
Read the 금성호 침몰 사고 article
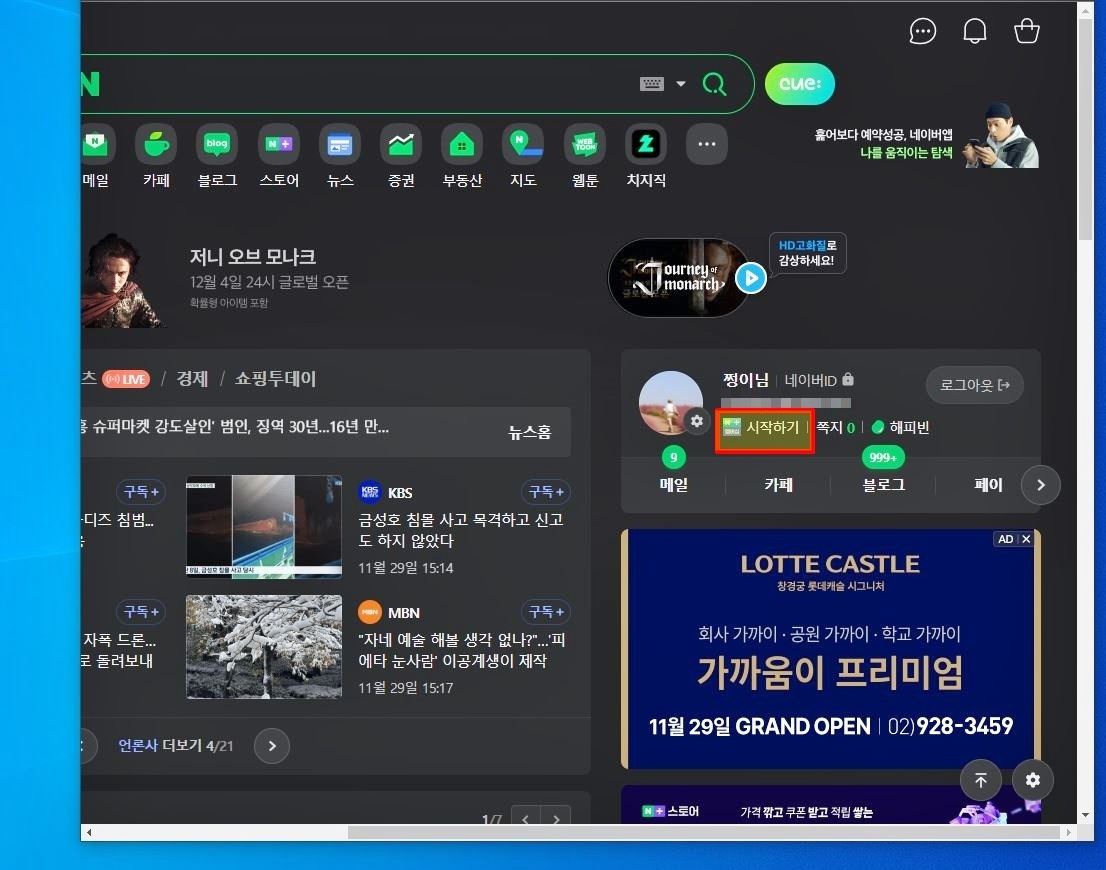coord(461,530)
